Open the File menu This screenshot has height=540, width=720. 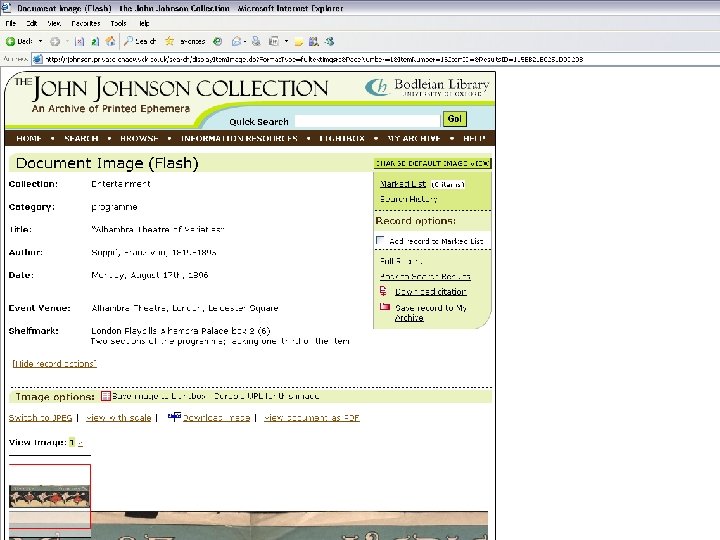(x=11, y=23)
